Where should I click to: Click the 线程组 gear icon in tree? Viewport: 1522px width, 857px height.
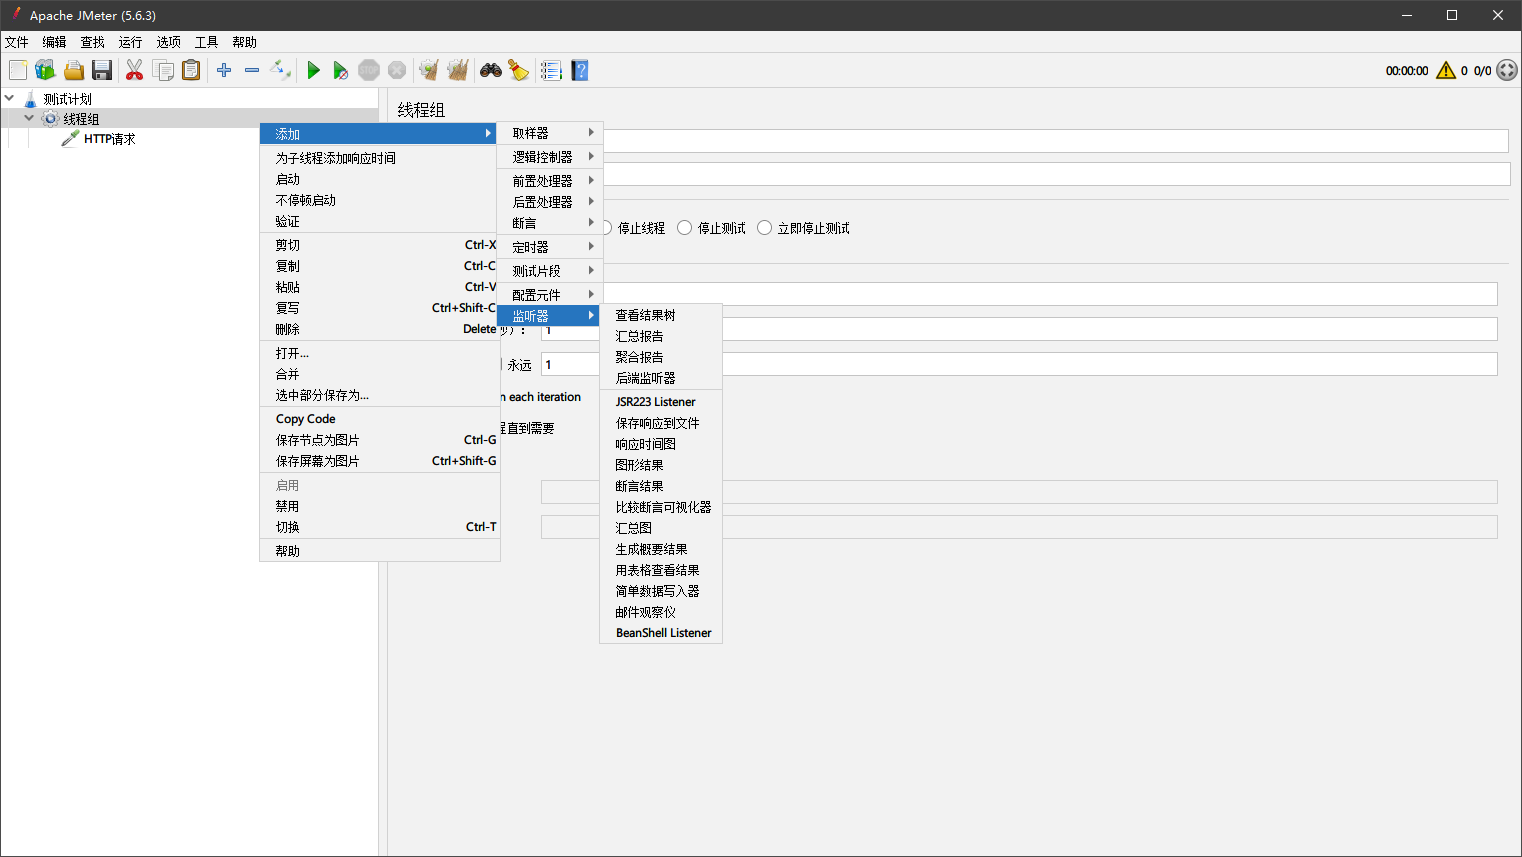tap(50, 119)
